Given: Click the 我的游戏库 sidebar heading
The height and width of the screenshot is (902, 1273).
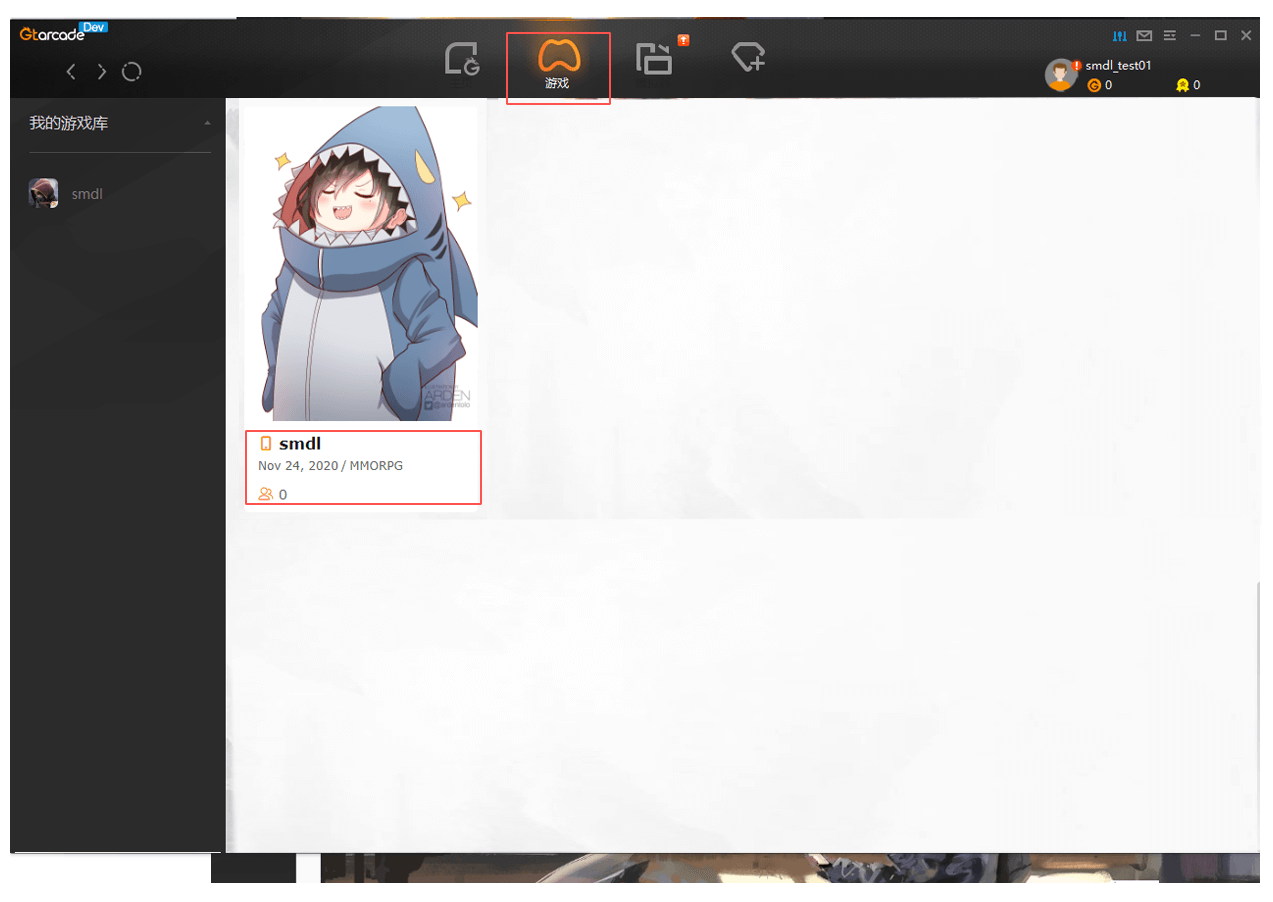Looking at the screenshot, I should (68, 124).
